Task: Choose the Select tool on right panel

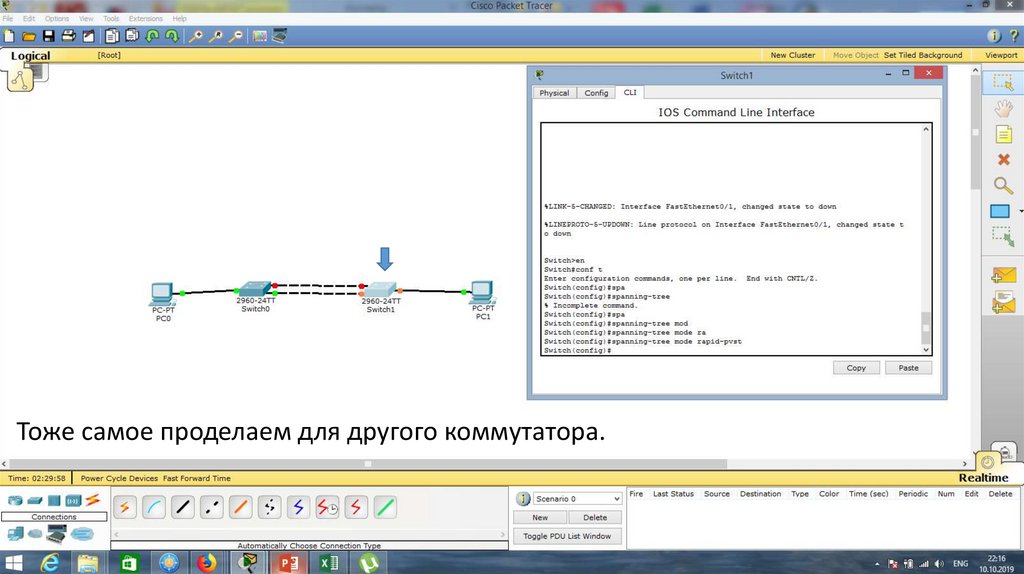Action: [x=1003, y=82]
